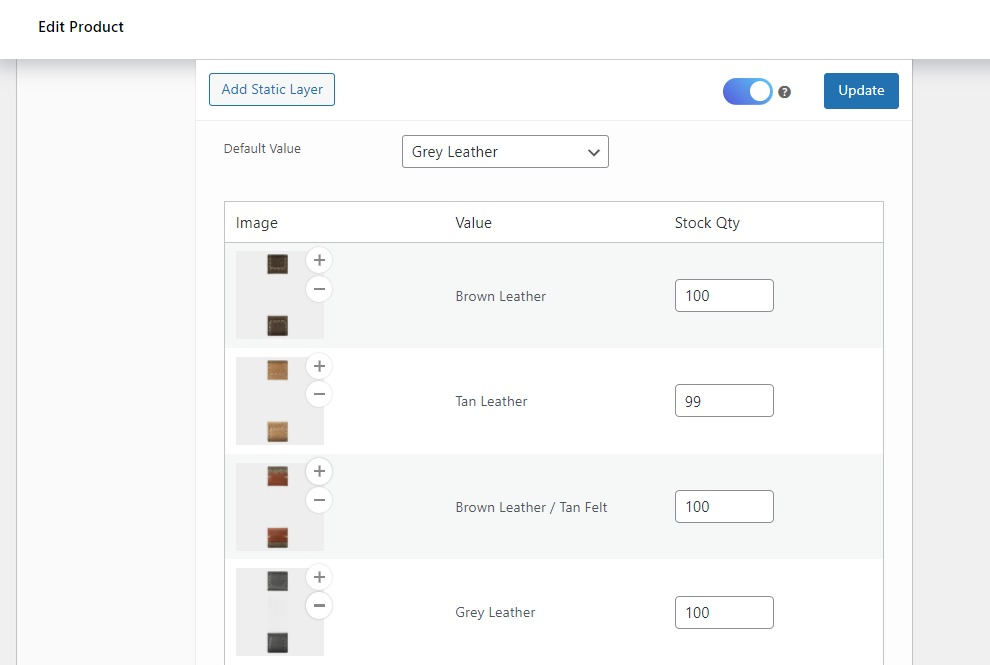This screenshot has width=990, height=665.
Task: Increment Brown Leather stock with plus icon
Action: (319, 260)
